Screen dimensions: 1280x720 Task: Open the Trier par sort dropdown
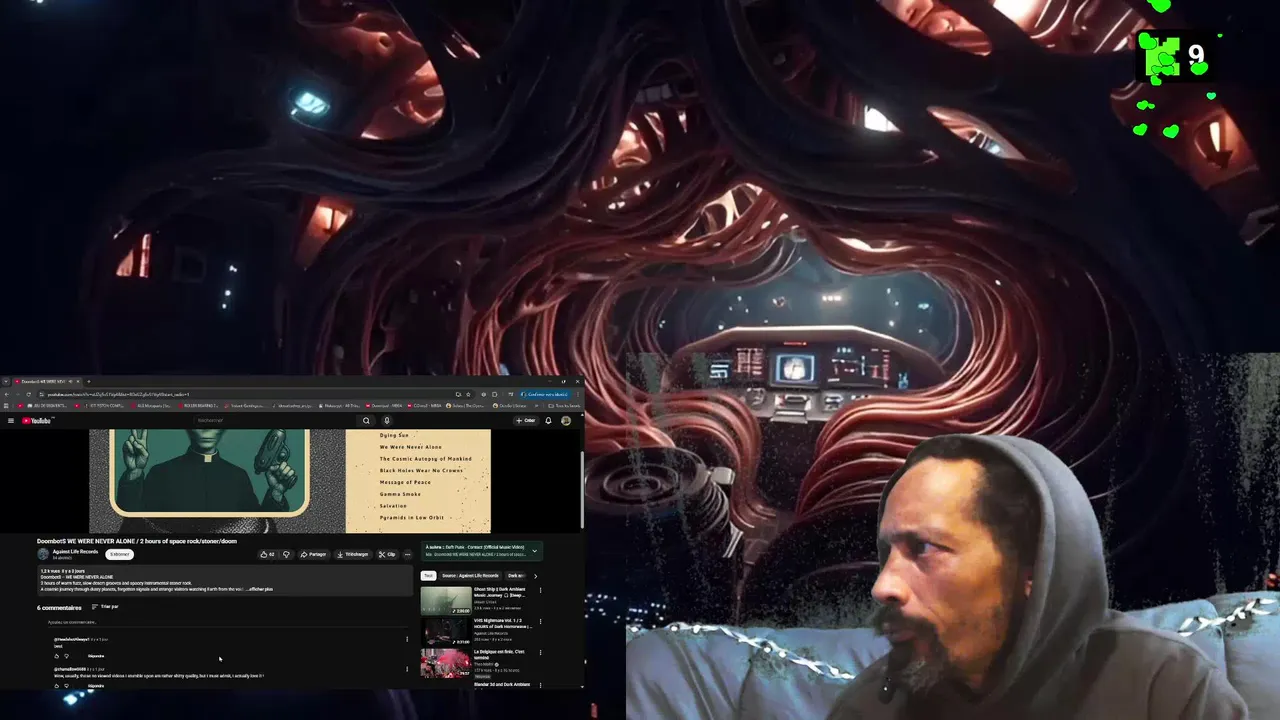105,607
